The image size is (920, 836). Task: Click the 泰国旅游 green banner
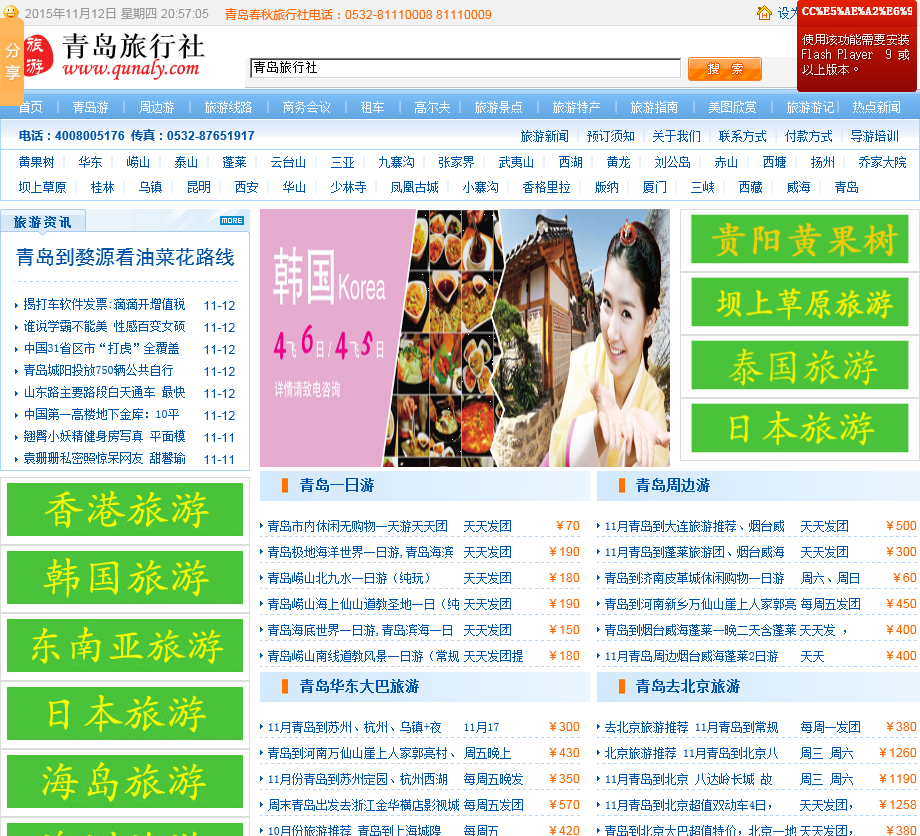click(800, 365)
